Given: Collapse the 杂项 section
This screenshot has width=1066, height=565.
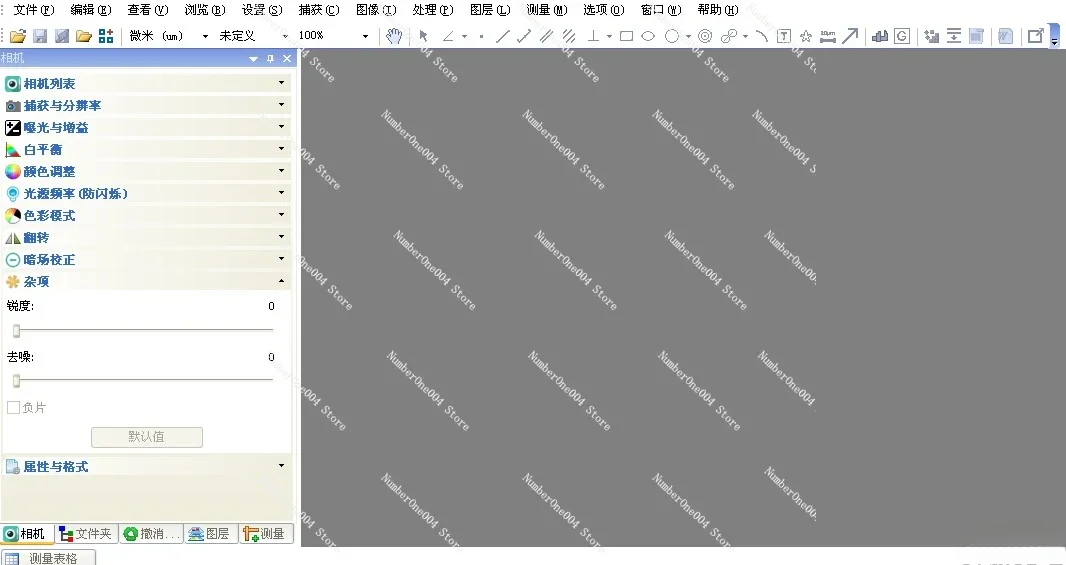Looking at the screenshot, I should coord(146,281).
